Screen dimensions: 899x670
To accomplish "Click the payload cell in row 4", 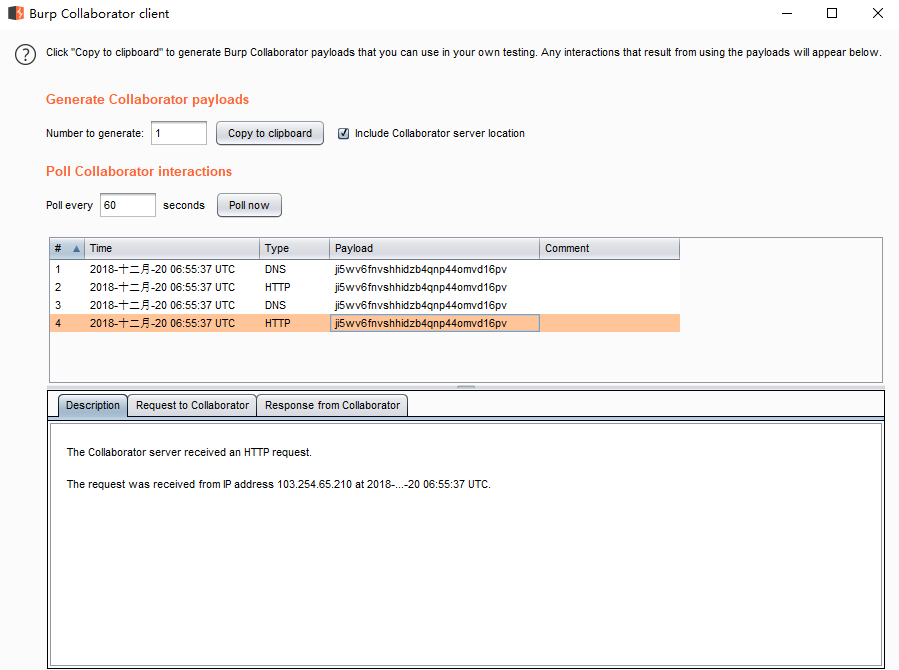I will pos(435,323).
